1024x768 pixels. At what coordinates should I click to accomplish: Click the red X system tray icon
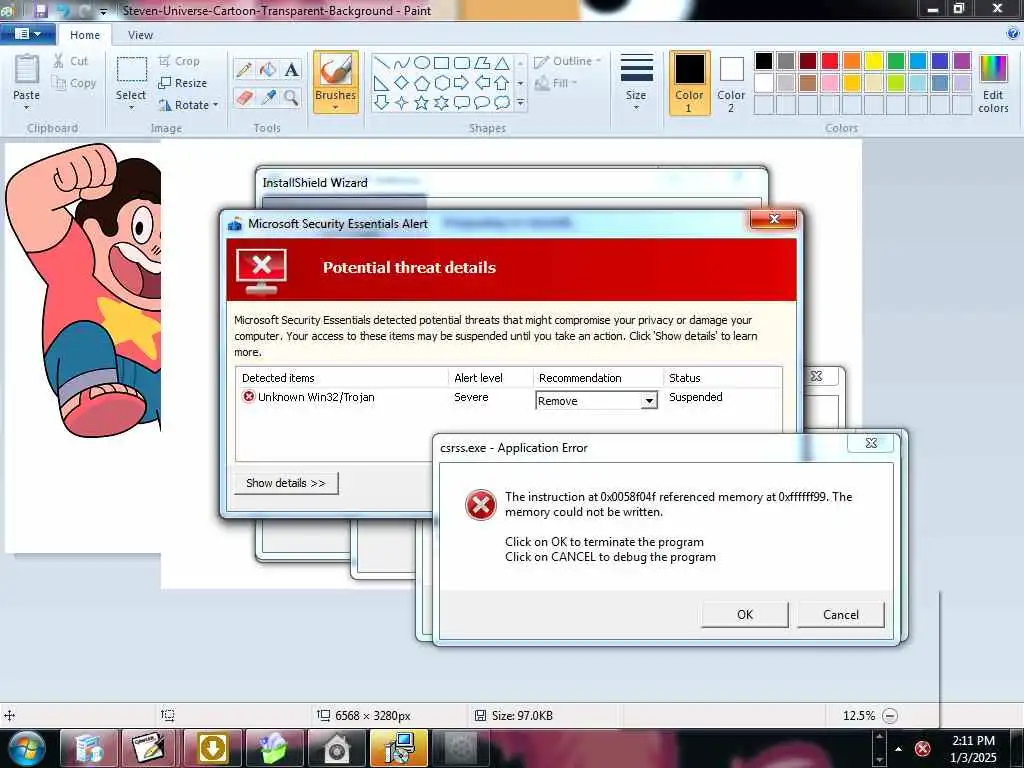coord(922,748)
